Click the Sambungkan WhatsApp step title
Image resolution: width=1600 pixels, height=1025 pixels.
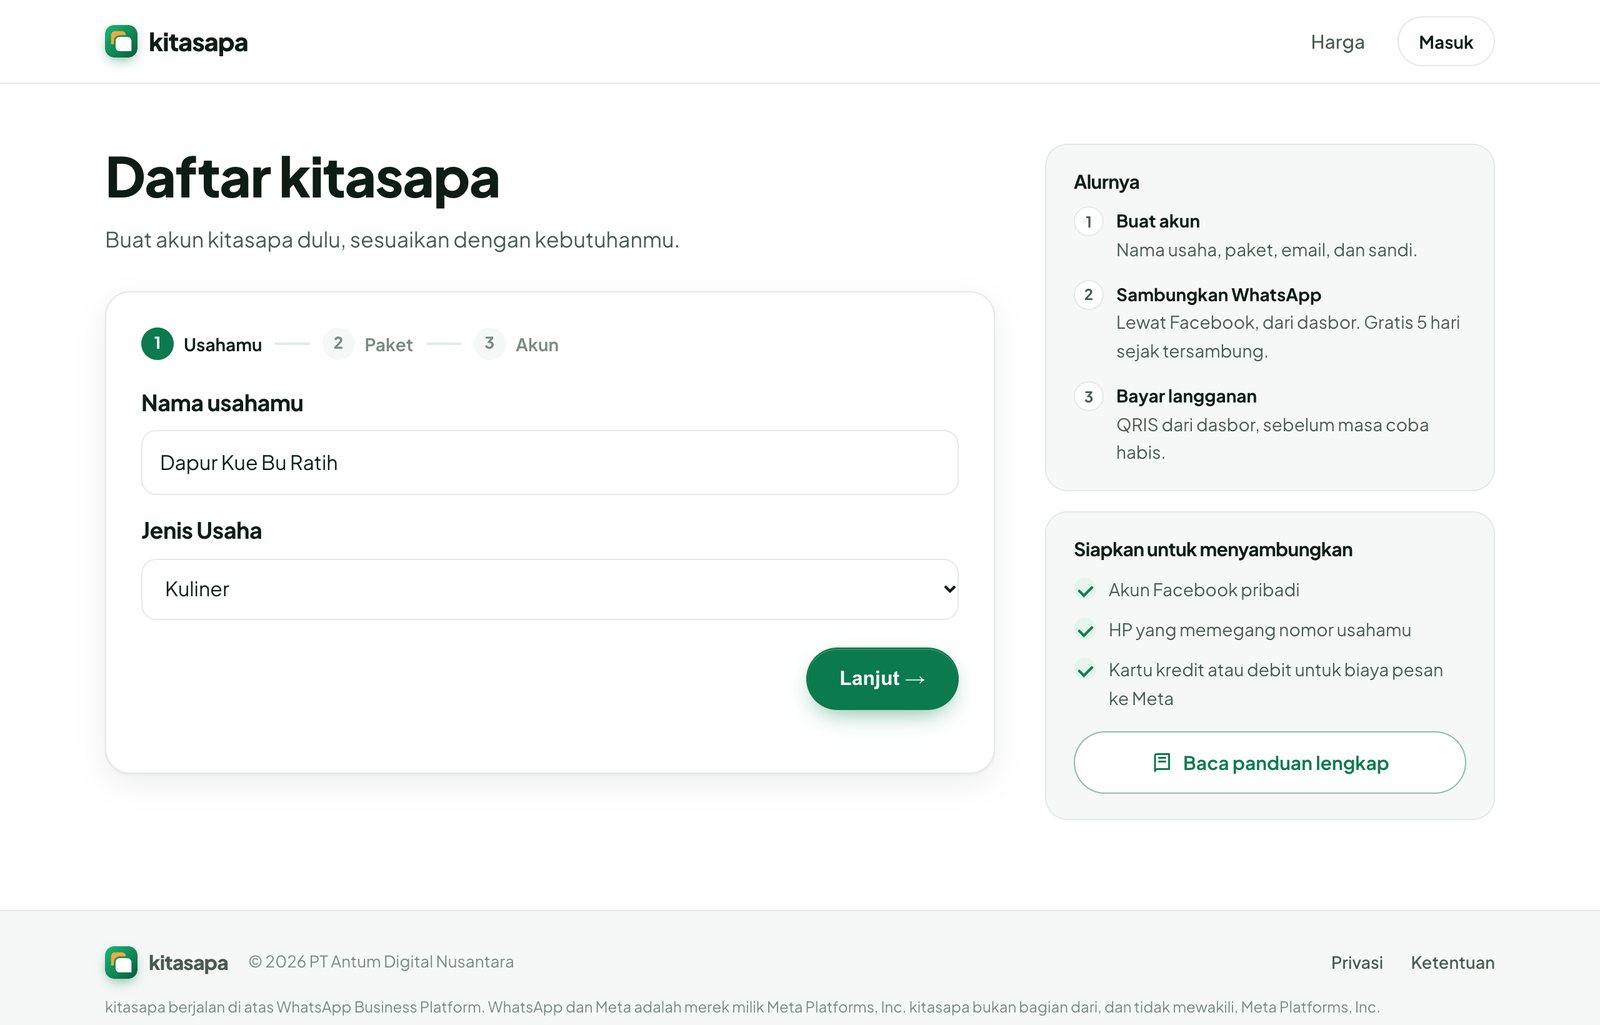click(x=1218, y=295)
